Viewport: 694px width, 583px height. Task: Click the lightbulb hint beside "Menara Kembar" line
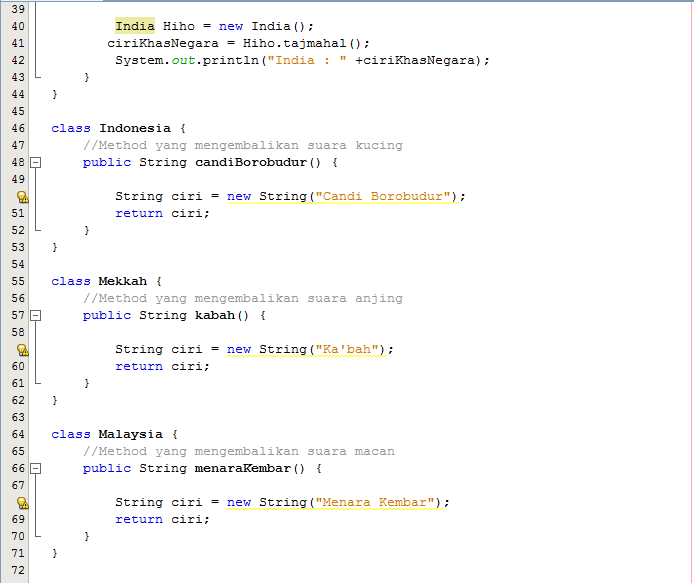[23, 502]
